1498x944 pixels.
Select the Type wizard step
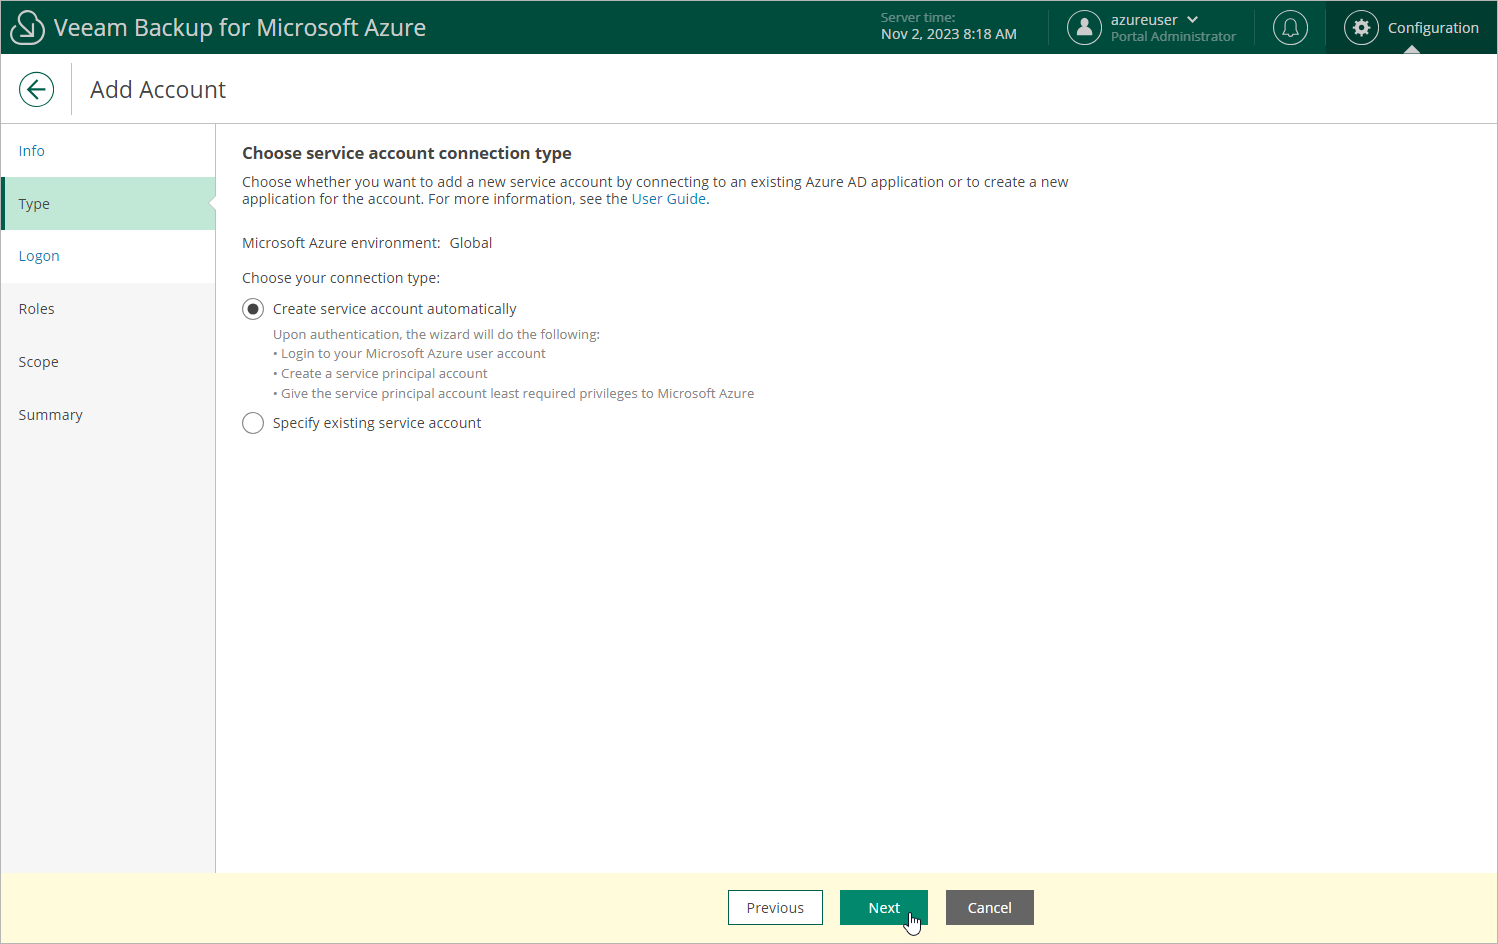point(108,204)
